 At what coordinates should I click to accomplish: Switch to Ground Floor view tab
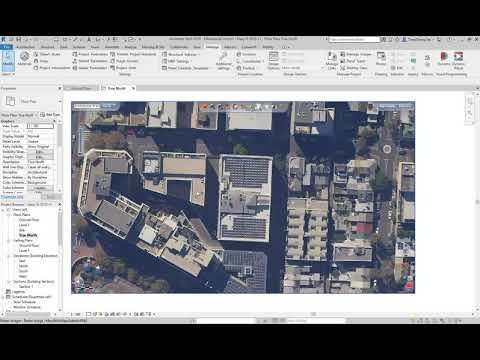tap(81, 88)
